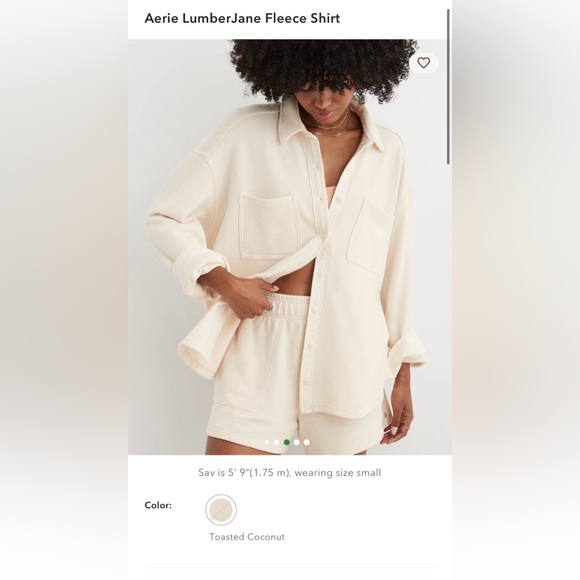
Task: Click the vertical scrollbar thumb
Action: (x=449, y=87)
